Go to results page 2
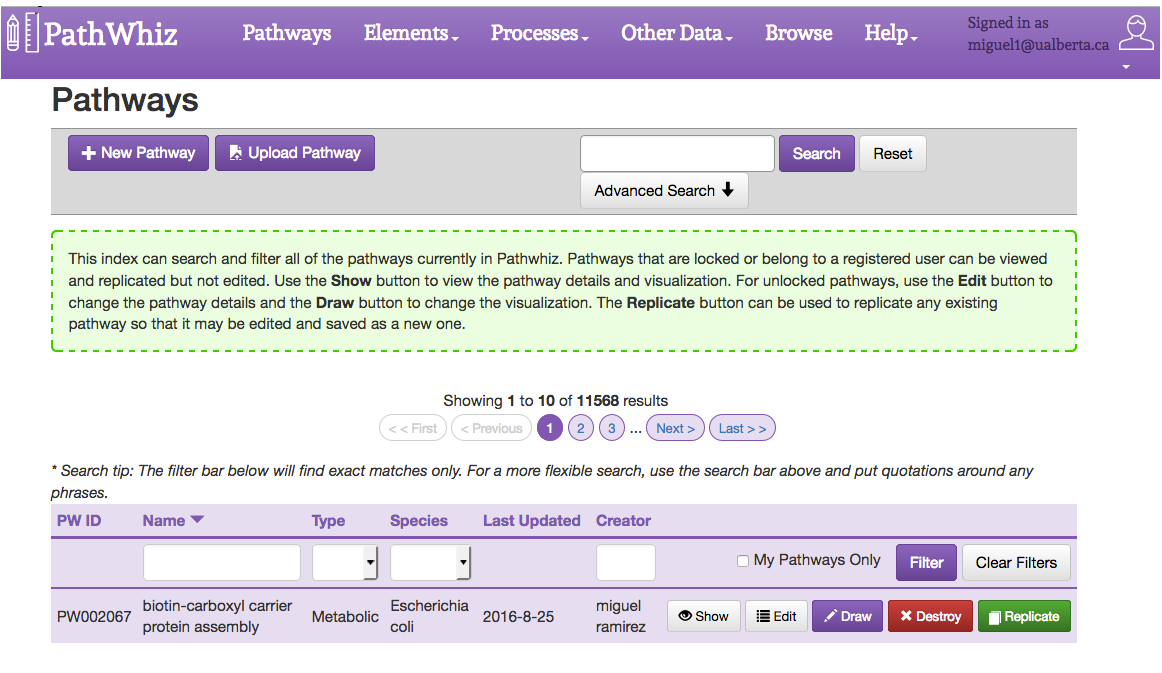Screen dimensions: 1162x673 point(581,428)
